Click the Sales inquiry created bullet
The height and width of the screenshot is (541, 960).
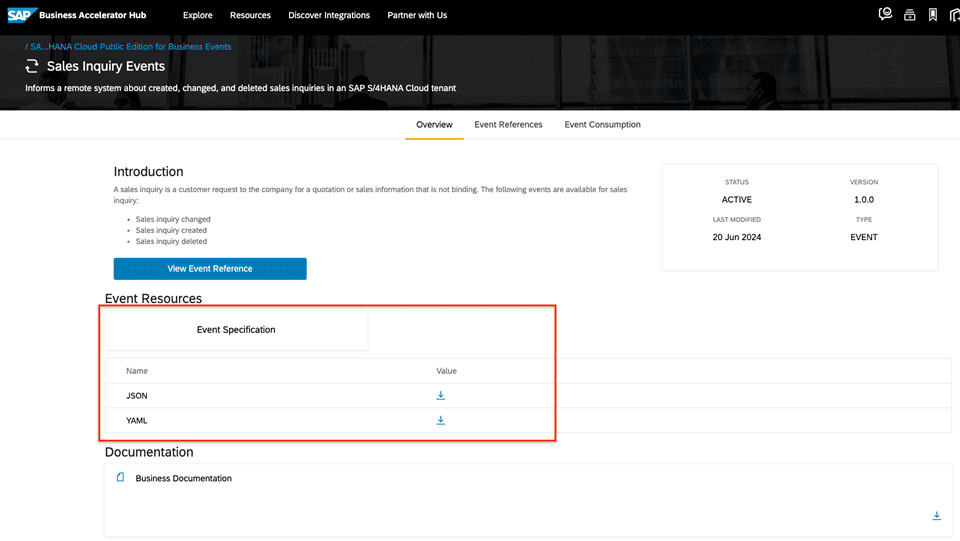(171, 230)
